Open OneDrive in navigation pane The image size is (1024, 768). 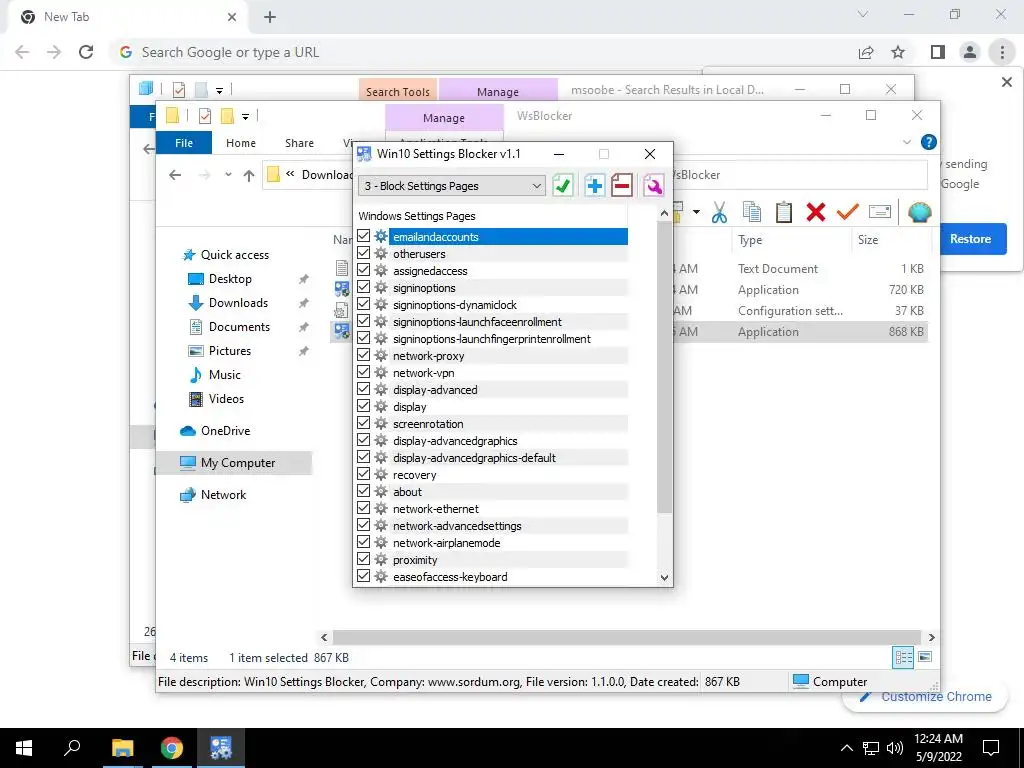(225, 431)
